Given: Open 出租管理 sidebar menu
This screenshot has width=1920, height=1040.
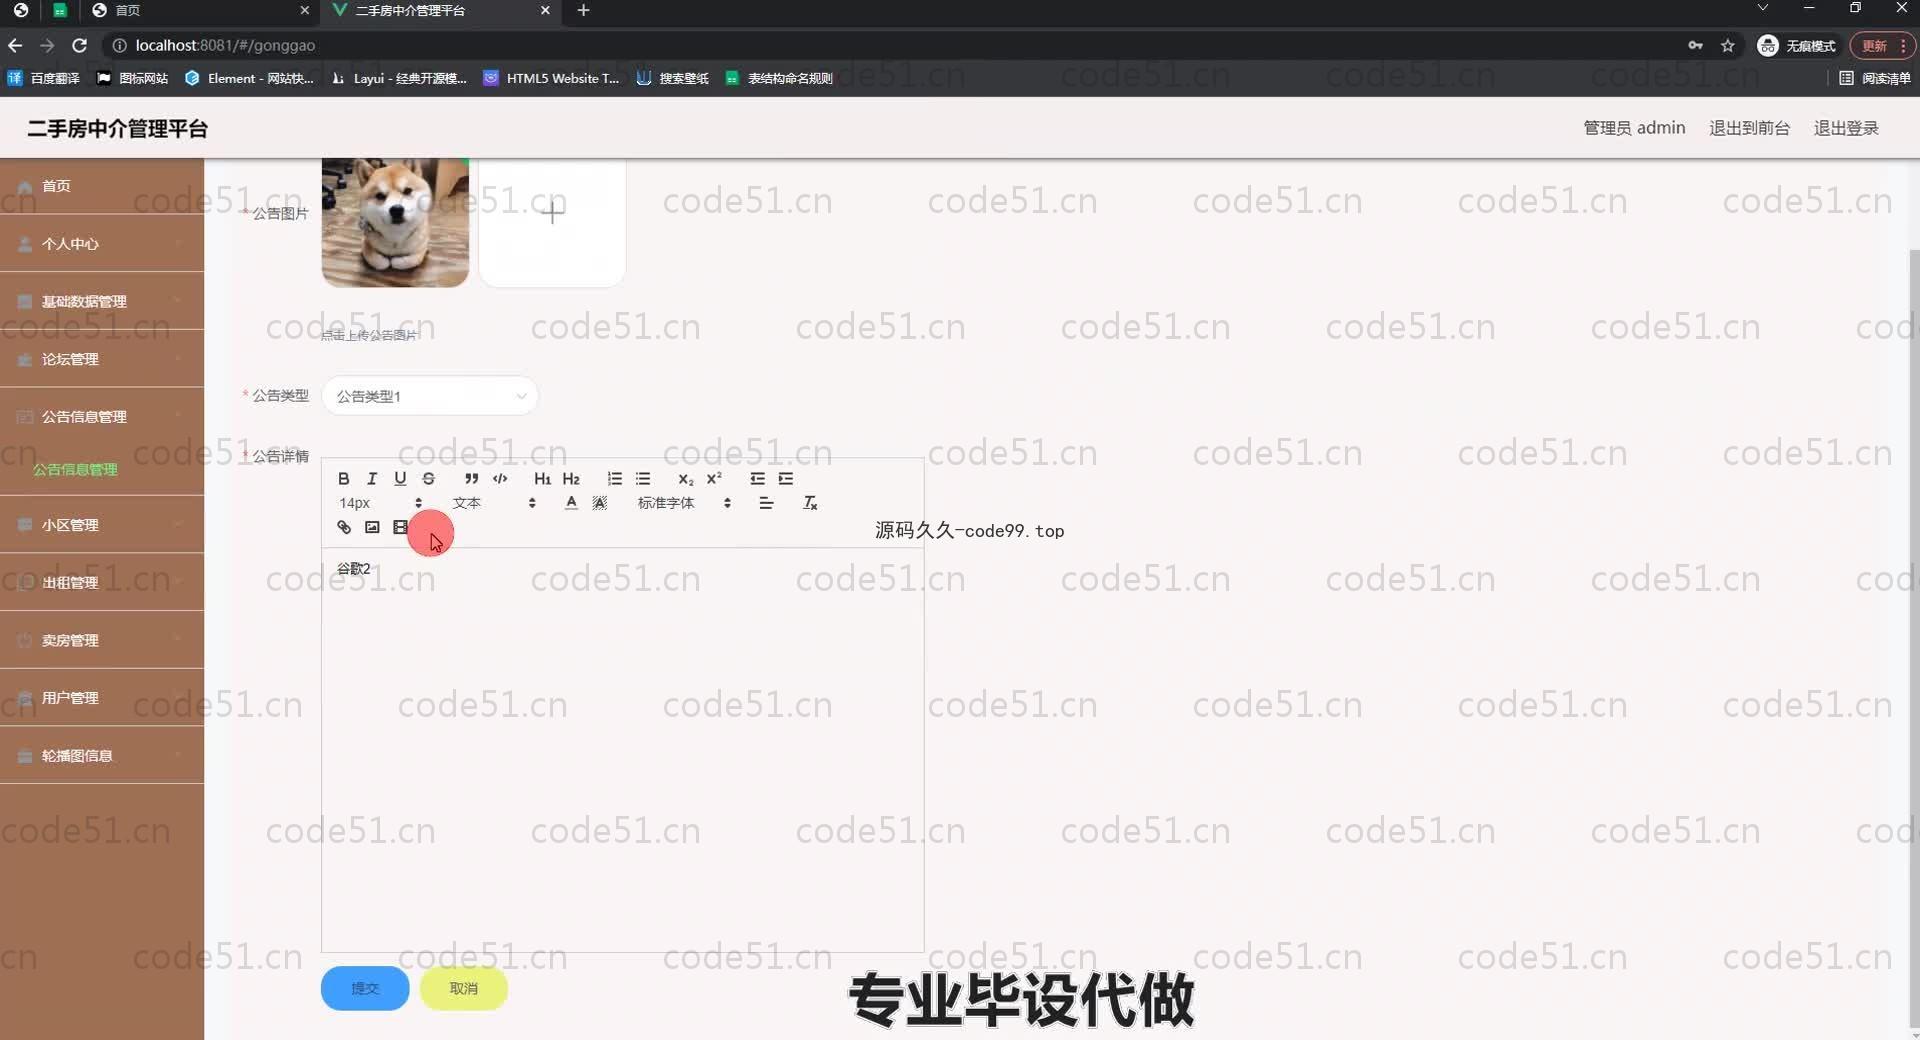Looking at the screenshot, I should coord(102,582).
